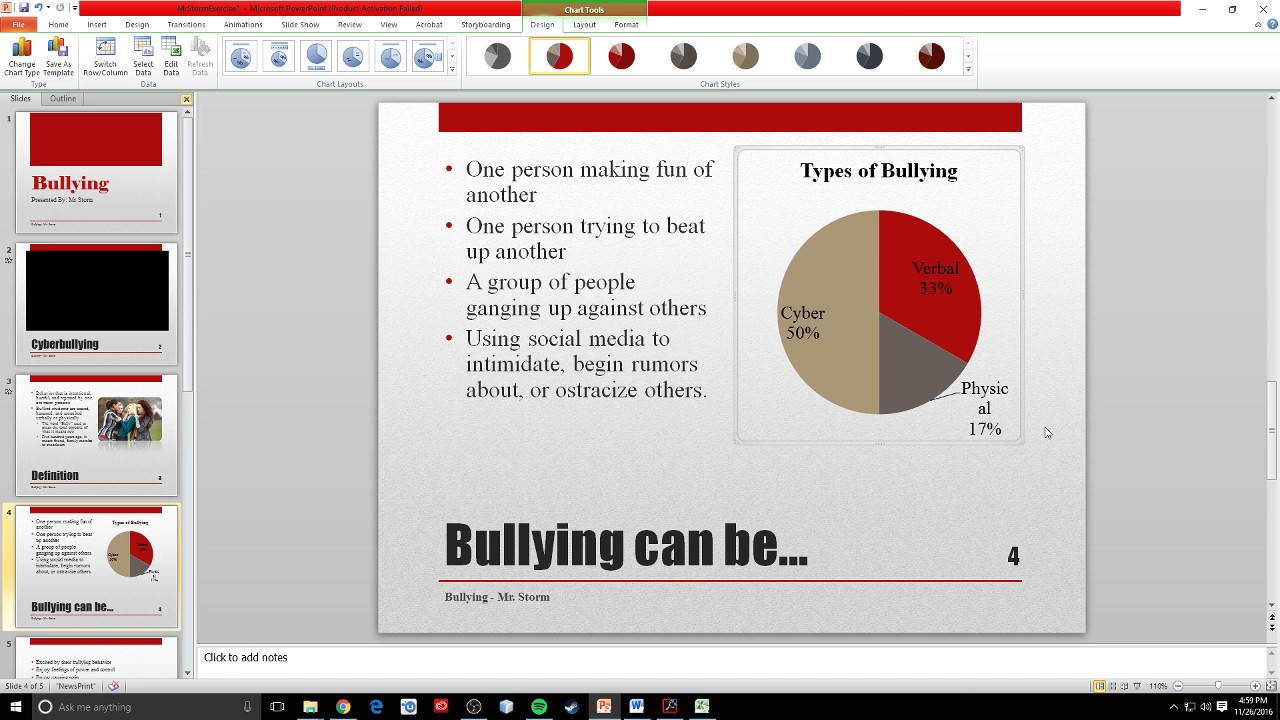Image resolution: width=1280 pixels, height=720 pixels.
Task: Open Chrome from the taskbar
Action: (343, 707)
